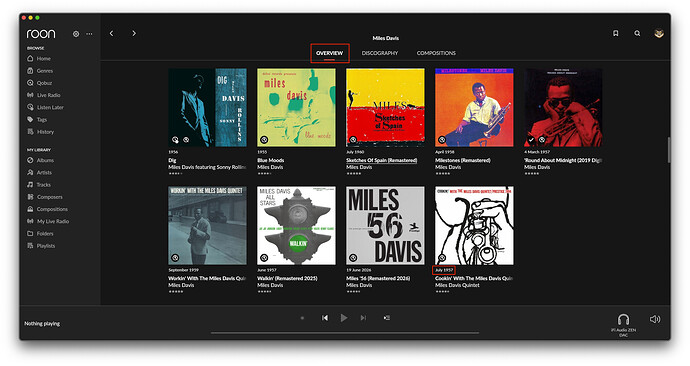Start playback with the play button
This screenshot has height=366, width=690.
click(x=344, y=318)
